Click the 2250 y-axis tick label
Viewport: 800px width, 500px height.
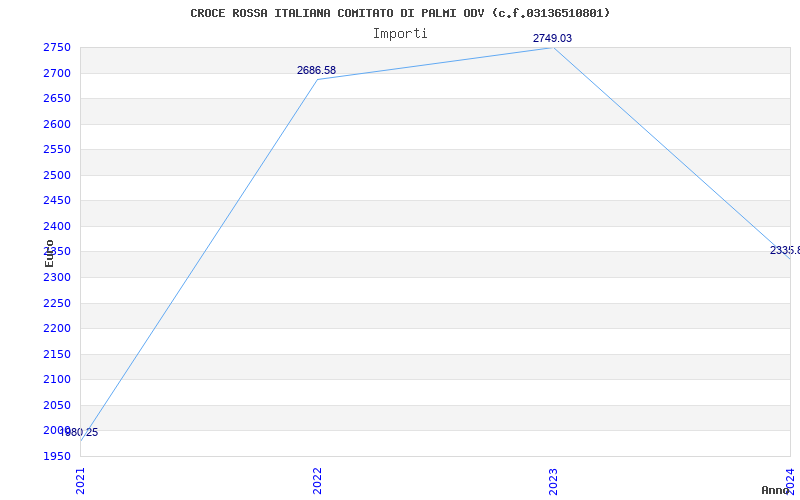tap(57, 304)
